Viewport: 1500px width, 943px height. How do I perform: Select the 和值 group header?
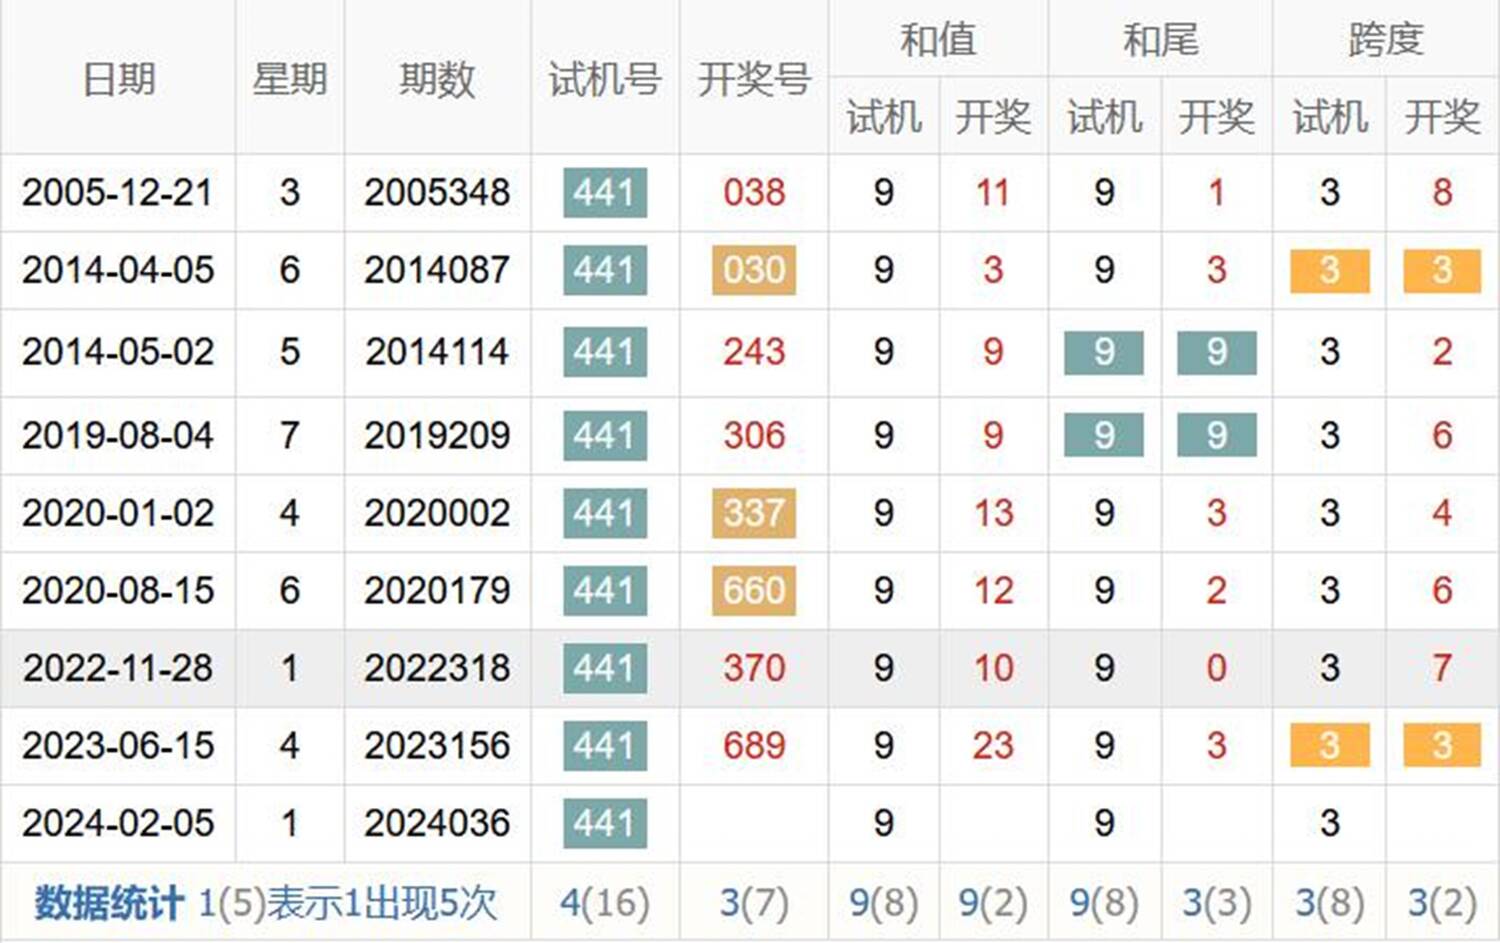point(937,39)
